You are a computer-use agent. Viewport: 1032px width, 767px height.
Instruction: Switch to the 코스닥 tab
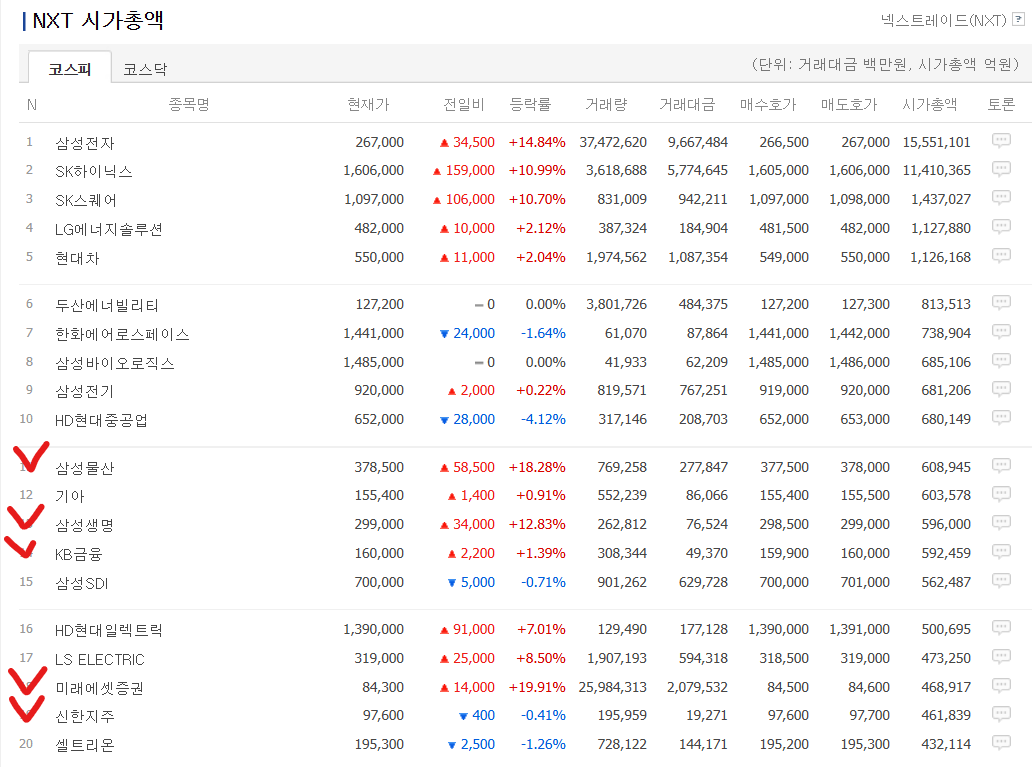point(145,68)
